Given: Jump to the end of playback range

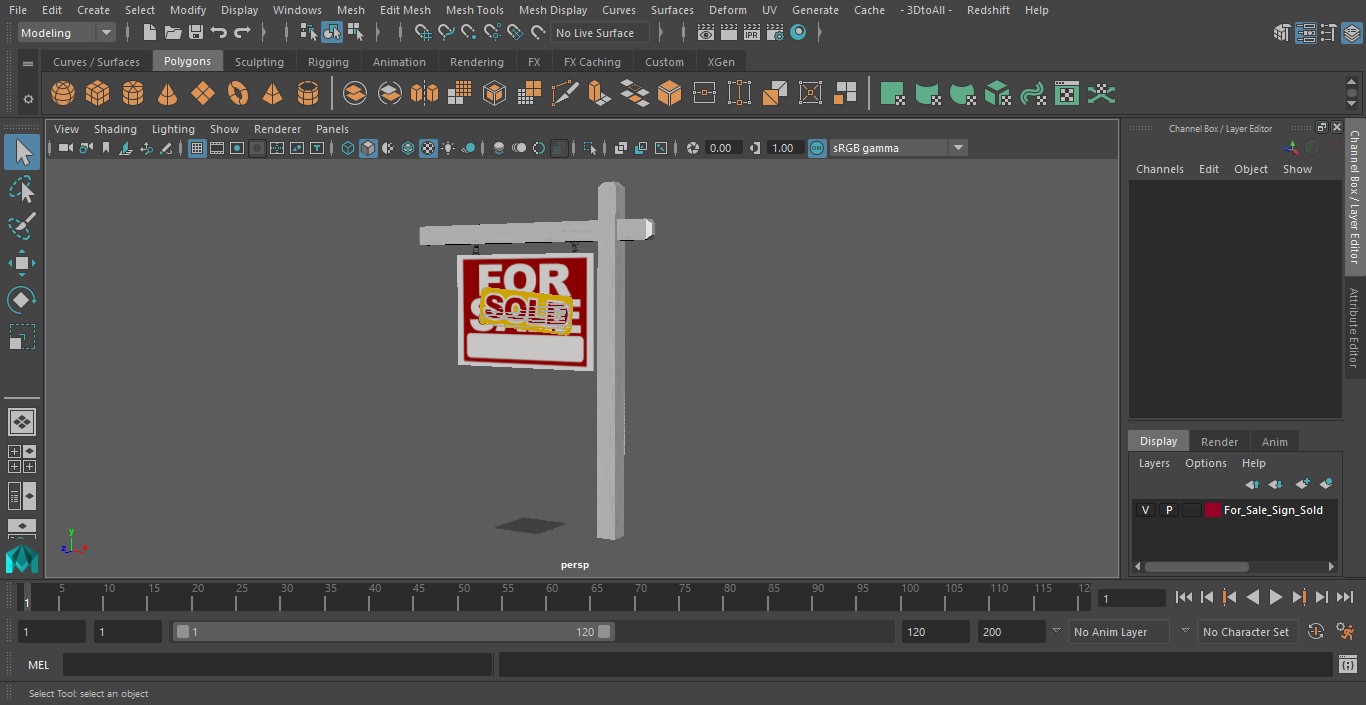Looking at the screenshot, I should click(x=1345, y=597).
